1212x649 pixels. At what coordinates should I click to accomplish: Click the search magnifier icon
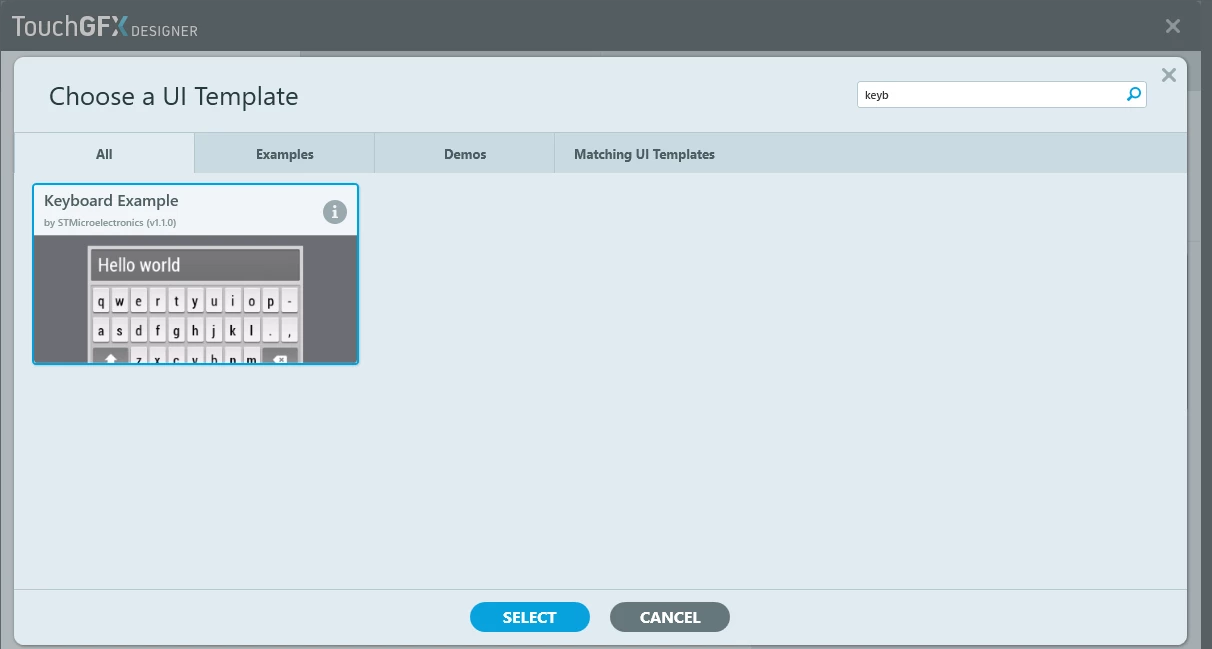tap(1133, 95)
